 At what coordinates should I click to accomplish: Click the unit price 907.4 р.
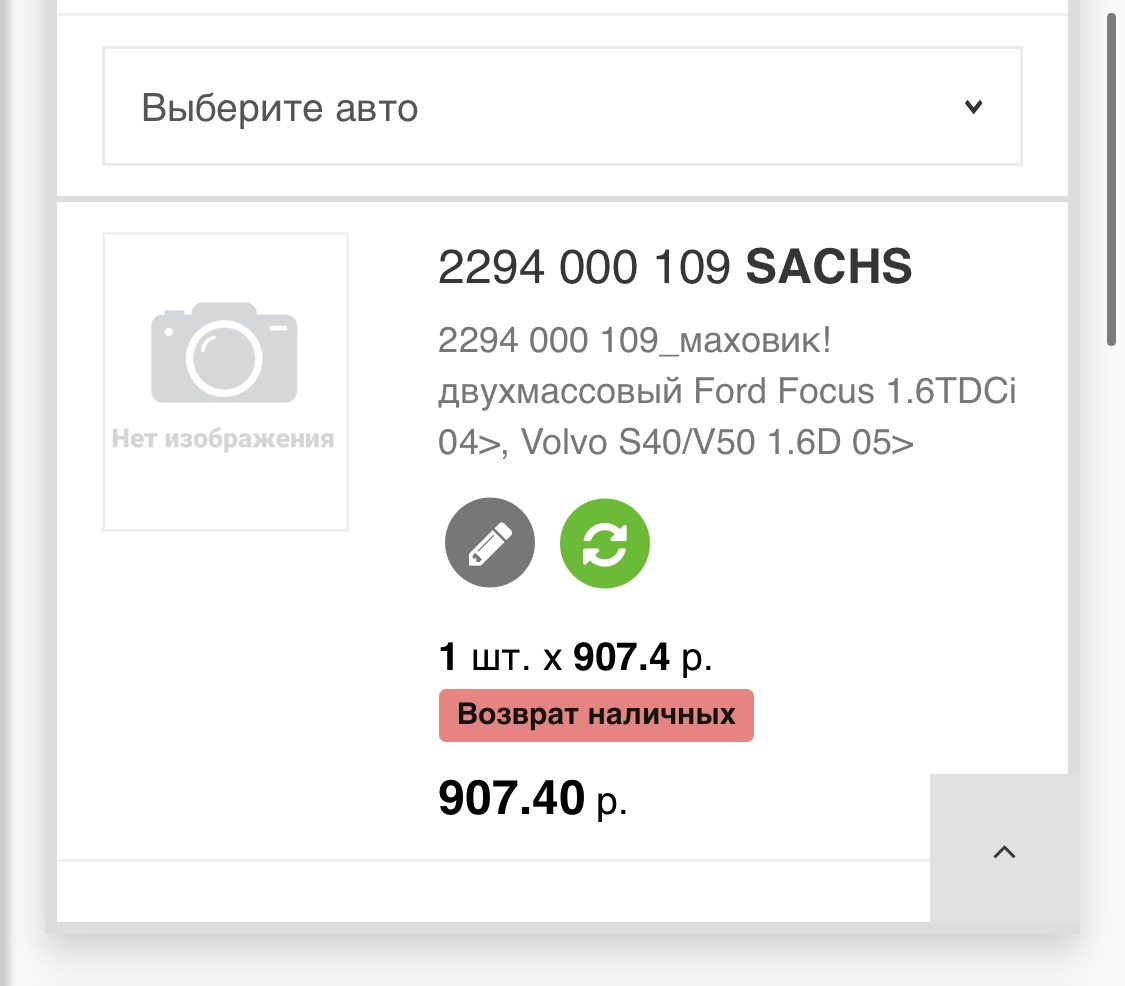click(x=641, y=659)
